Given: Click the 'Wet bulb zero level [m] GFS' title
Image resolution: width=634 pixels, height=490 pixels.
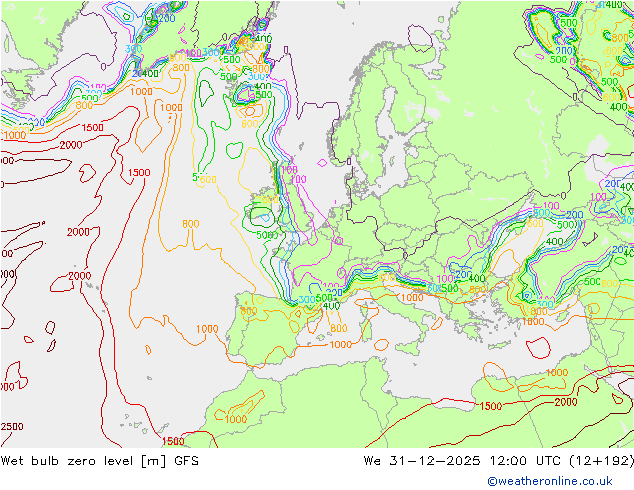Looking at the screenshot, I should [x=99, y=460].
